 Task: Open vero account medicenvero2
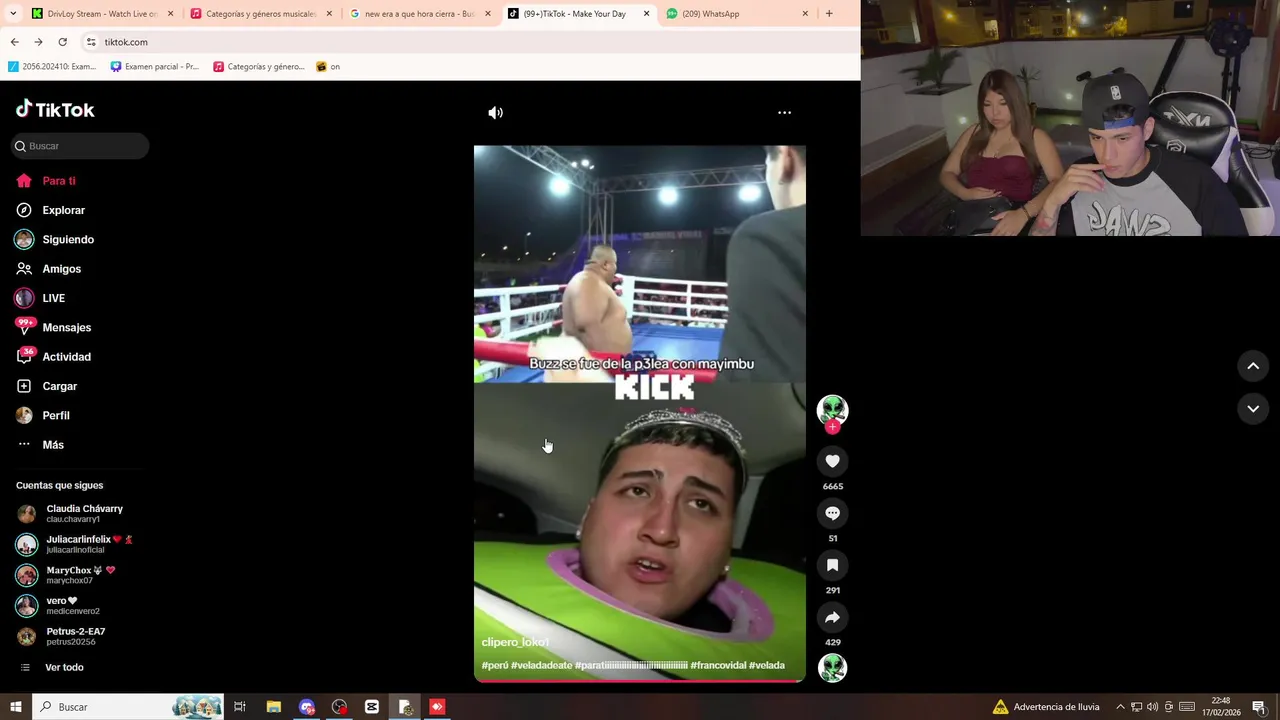[58, 605]
